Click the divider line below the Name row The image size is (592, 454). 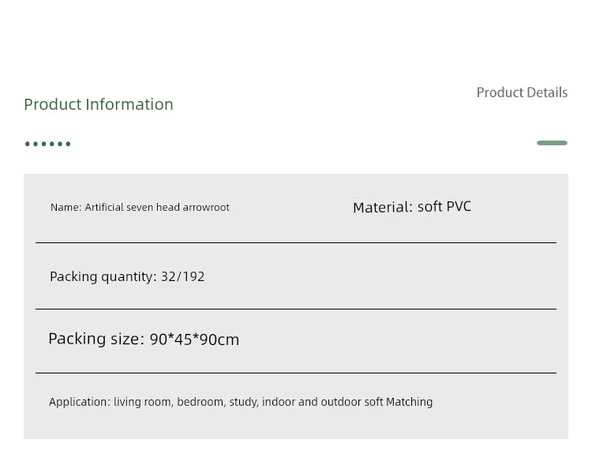click(x=296, y=242)
